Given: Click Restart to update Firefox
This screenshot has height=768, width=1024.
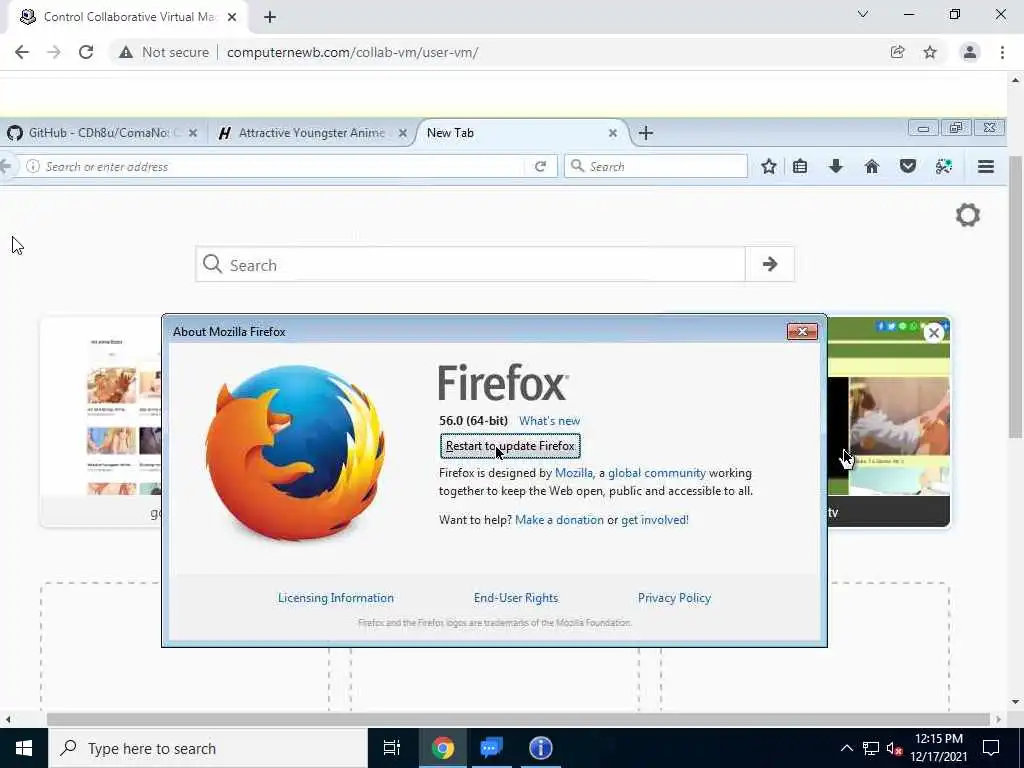Looking at the screenshot, I should [x=510, y=446].
